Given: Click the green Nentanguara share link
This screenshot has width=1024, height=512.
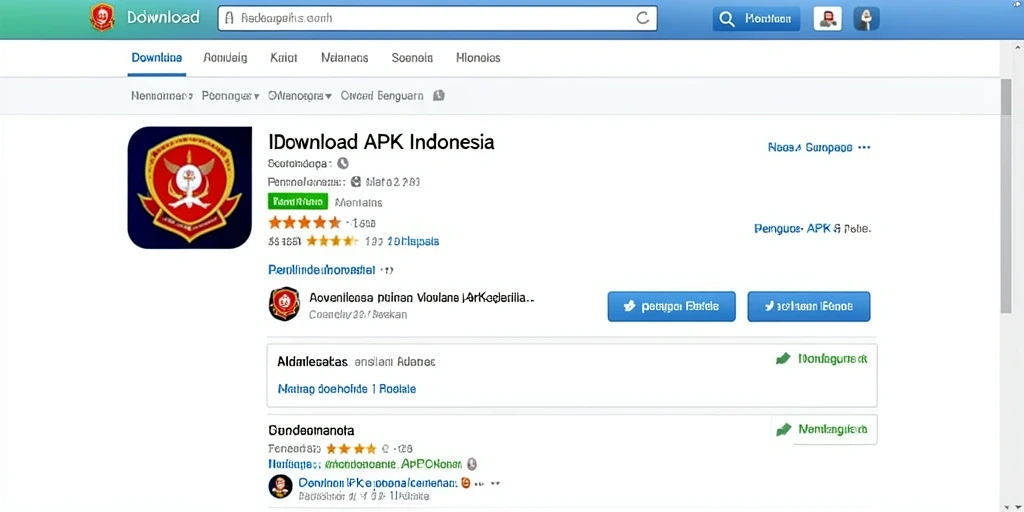Looking at the screenshot, I should (x=833, y=429).
